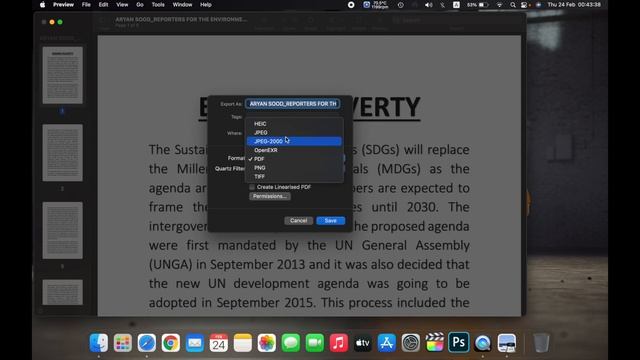Open the Mail app in Dock
640x360 pixels.
[x=195, y=343]
